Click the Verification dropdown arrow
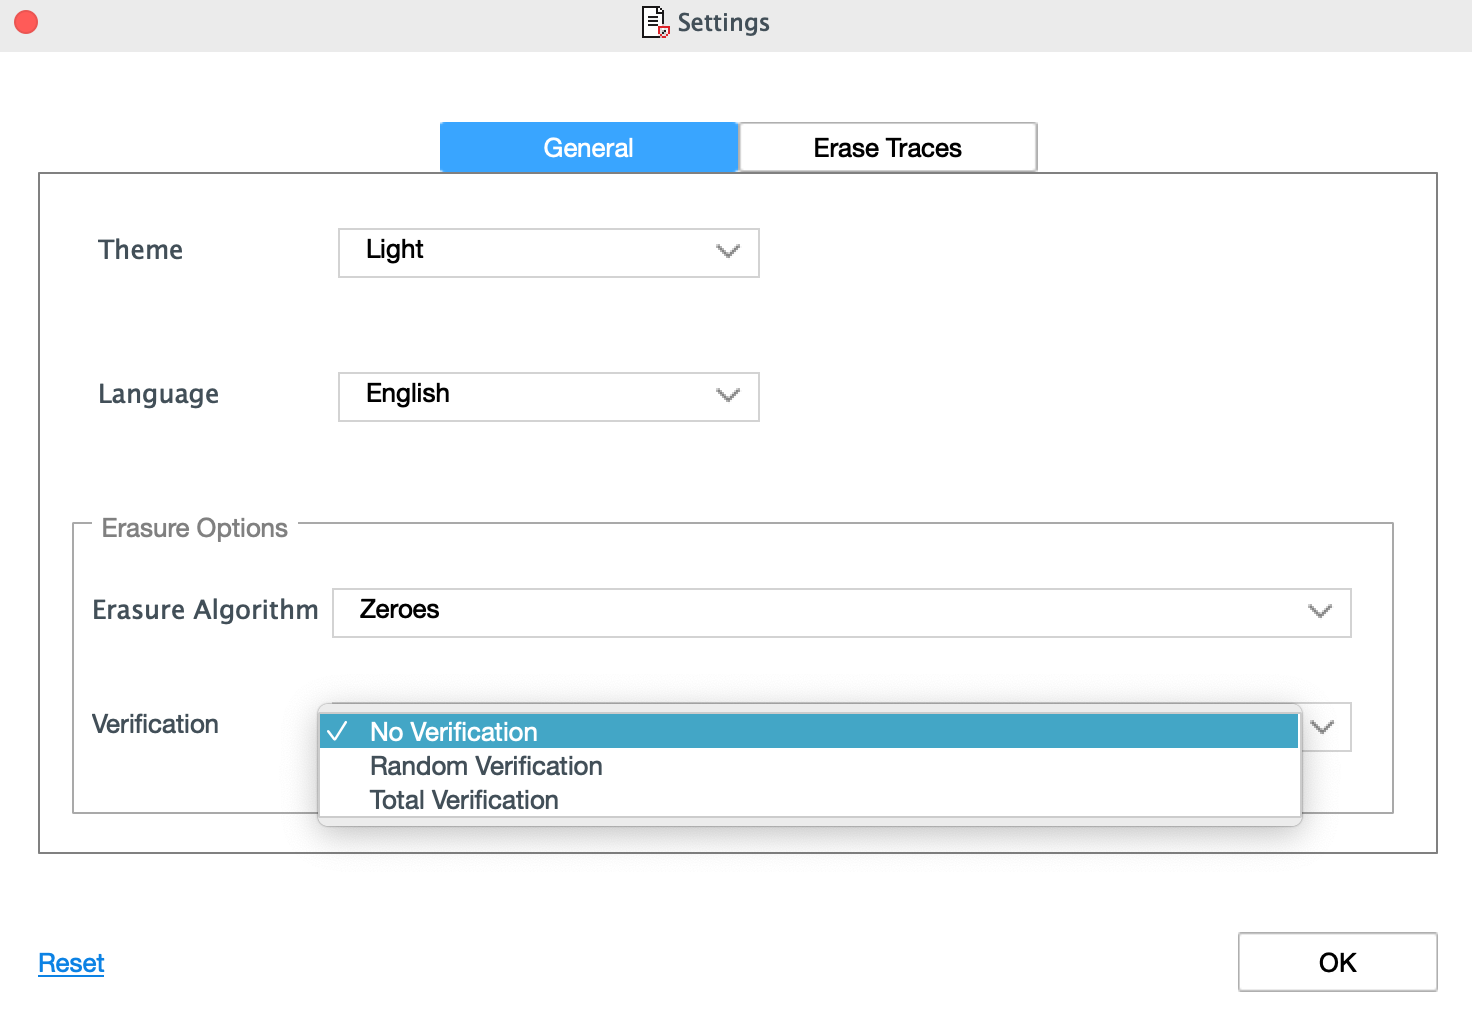This screenshot has height=1028, width=1472. pos(1323,727)
